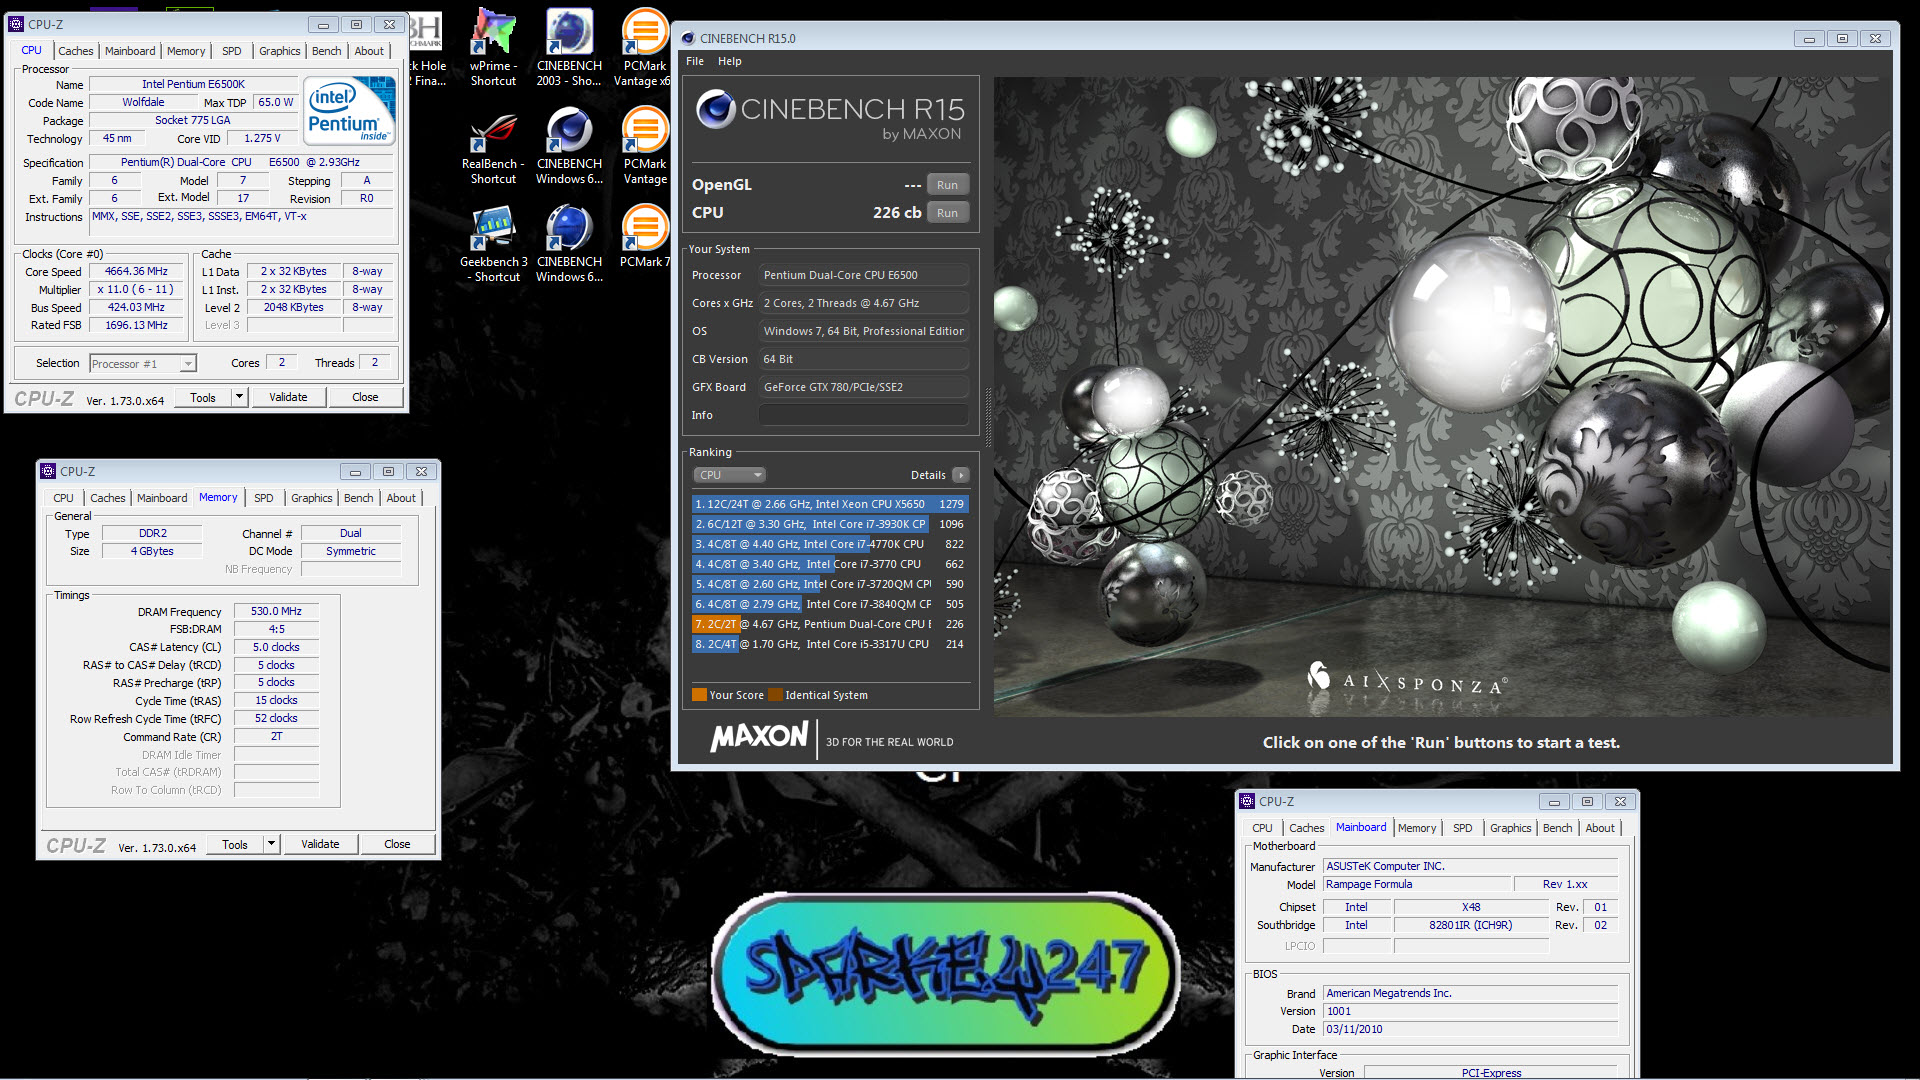
Task: Click the AIXSPONZA render preview image
Action: click(x=1442, y=397)
